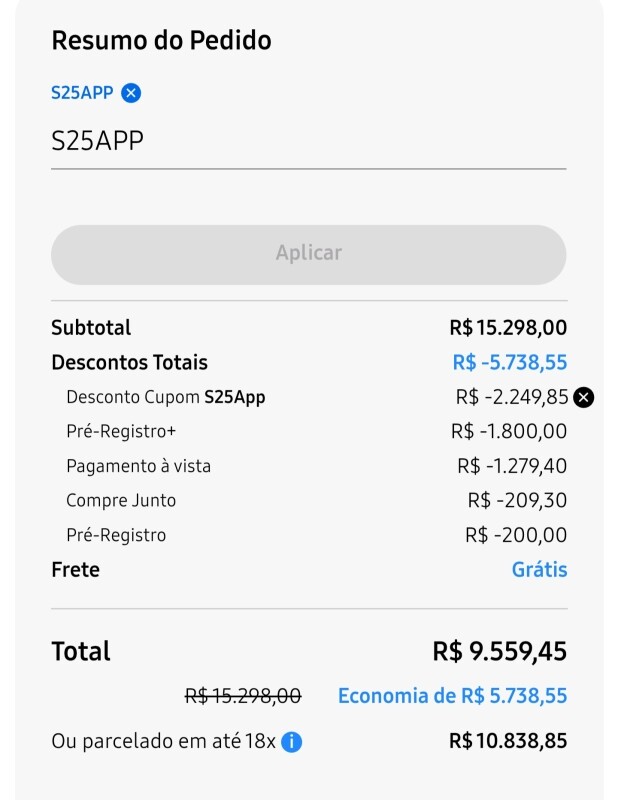
Task: Click the Economia de R$ 5.738,55 text
Action: 452,696
